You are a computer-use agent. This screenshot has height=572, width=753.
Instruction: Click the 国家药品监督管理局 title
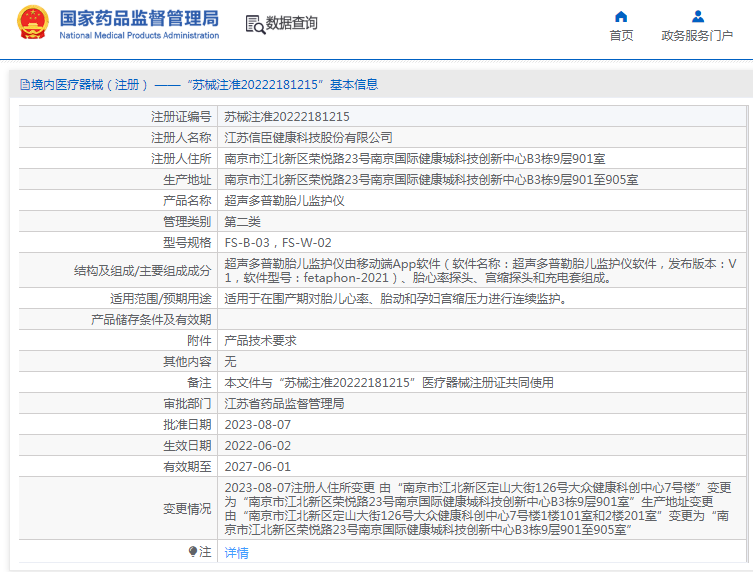[x=139, y=19]
